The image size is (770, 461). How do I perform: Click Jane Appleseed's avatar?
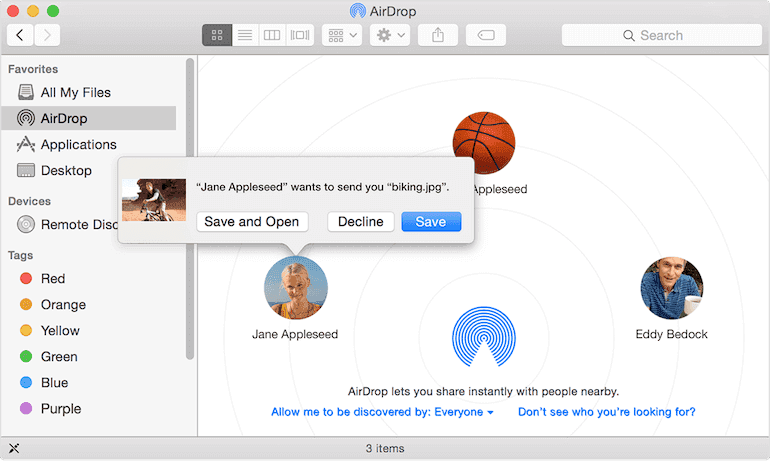coord(295,288)
